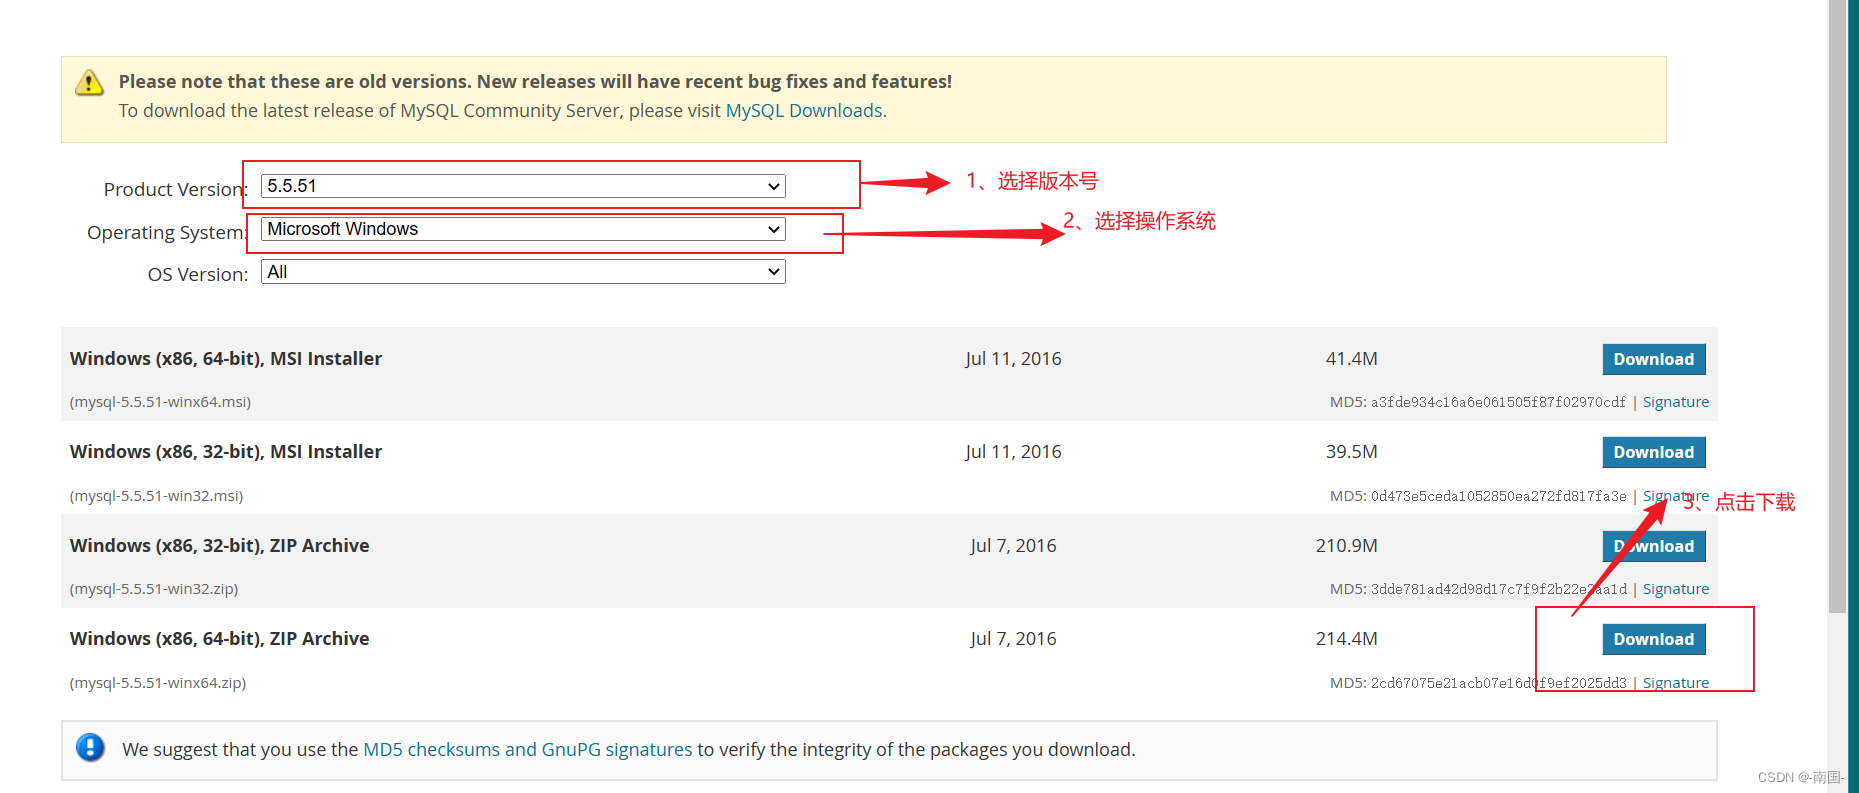This screenshot has width=1859, height=793.
Task: Open the Operating System dropdown showing Microsoft Windows
Action: tap(523, 229)
